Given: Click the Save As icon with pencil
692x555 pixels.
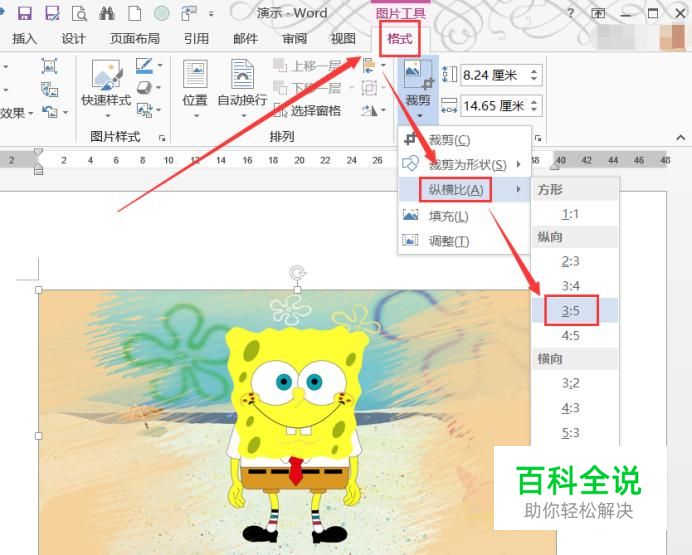Looking at the screenshot, I should pyautogui.click(x=52, y=13).
